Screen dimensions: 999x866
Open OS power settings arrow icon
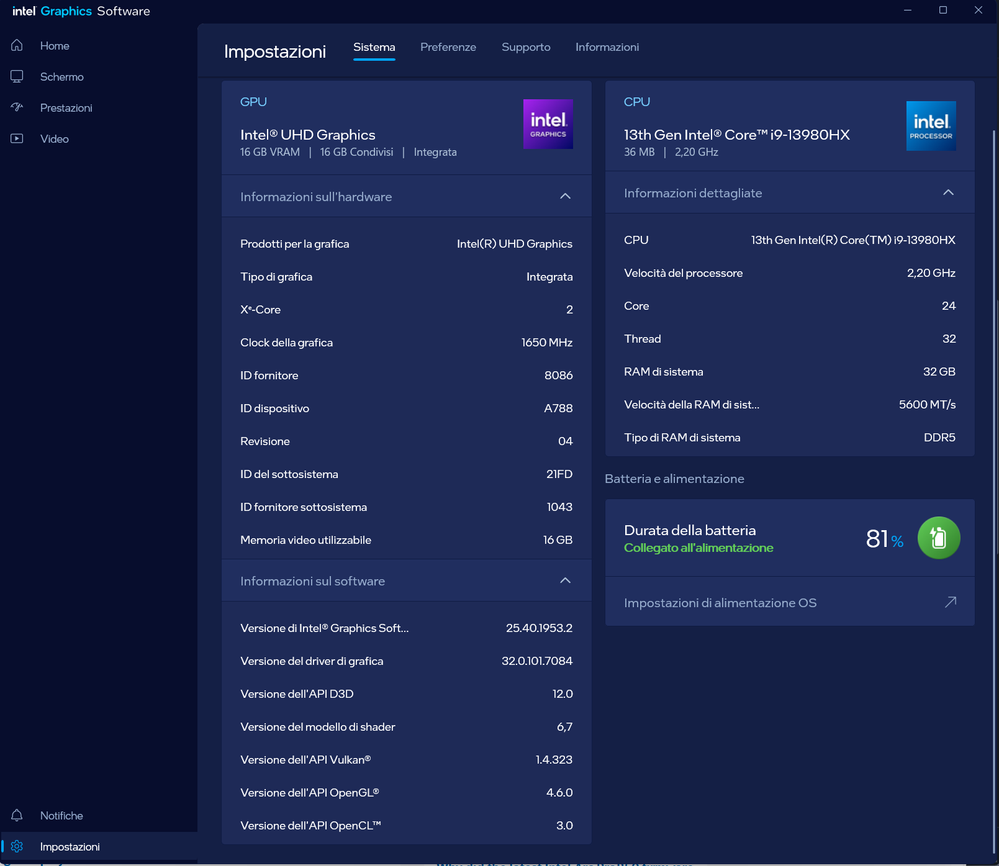[x=950, y=602]
